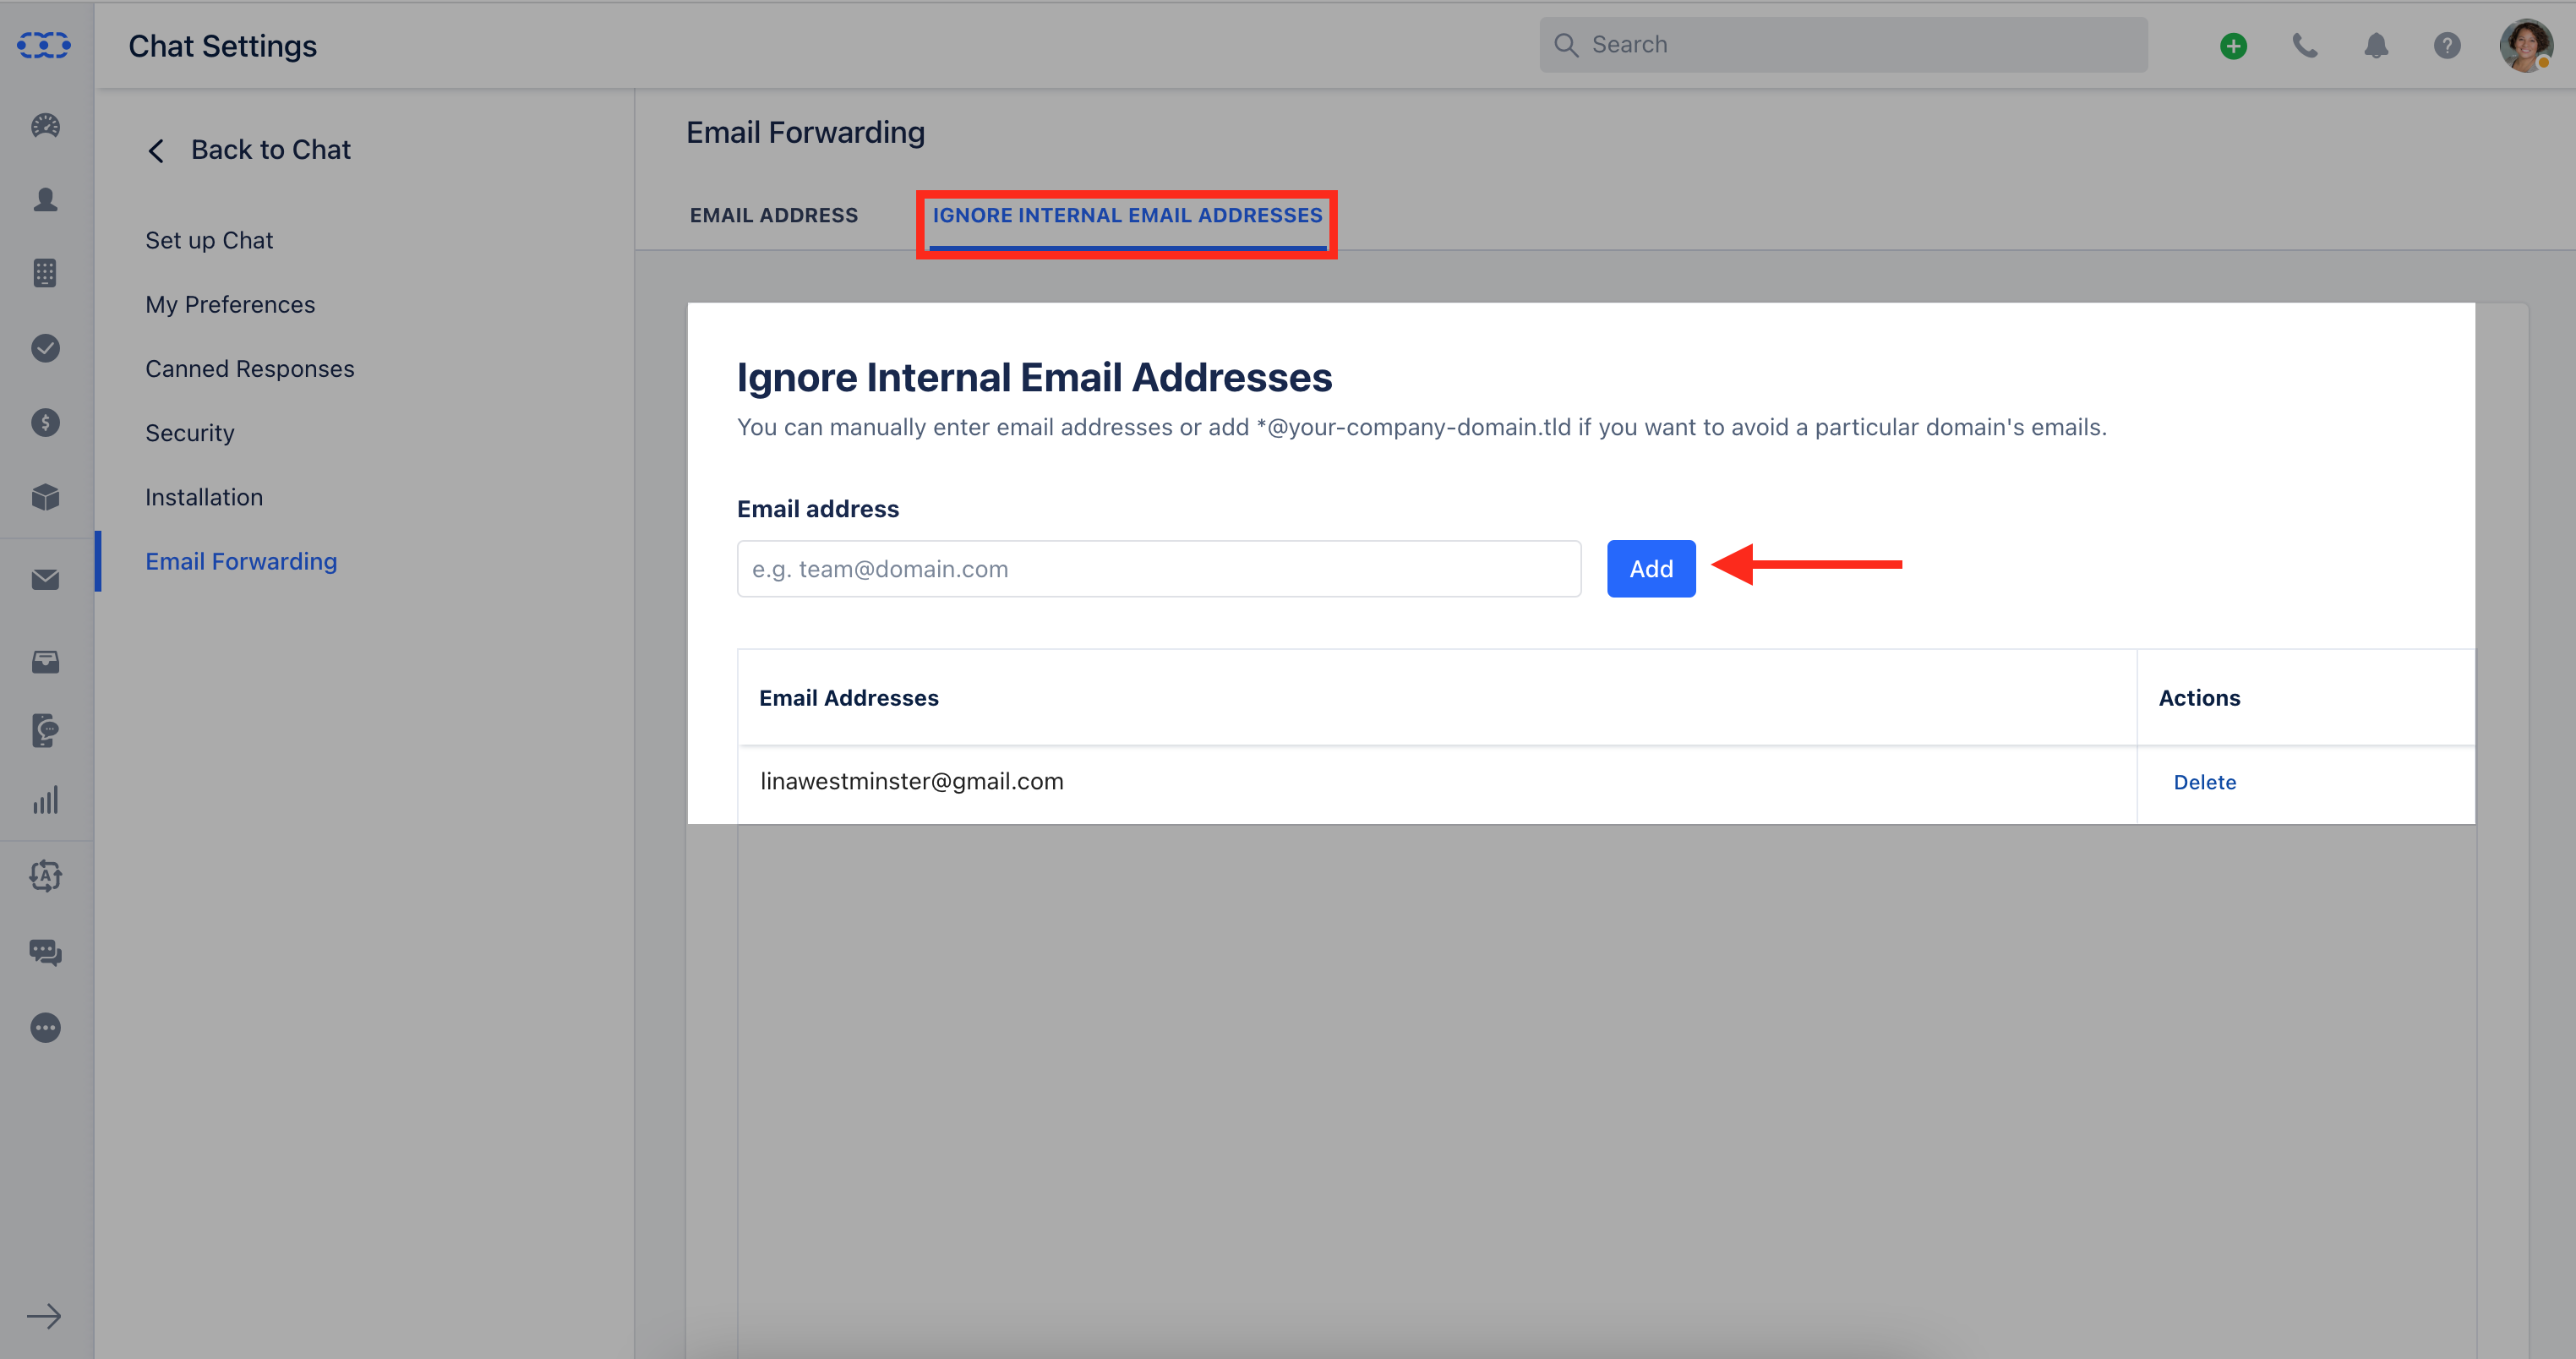Open the more options ellipsis icon
The image size is (2576, 1359).
[45, 1028]
